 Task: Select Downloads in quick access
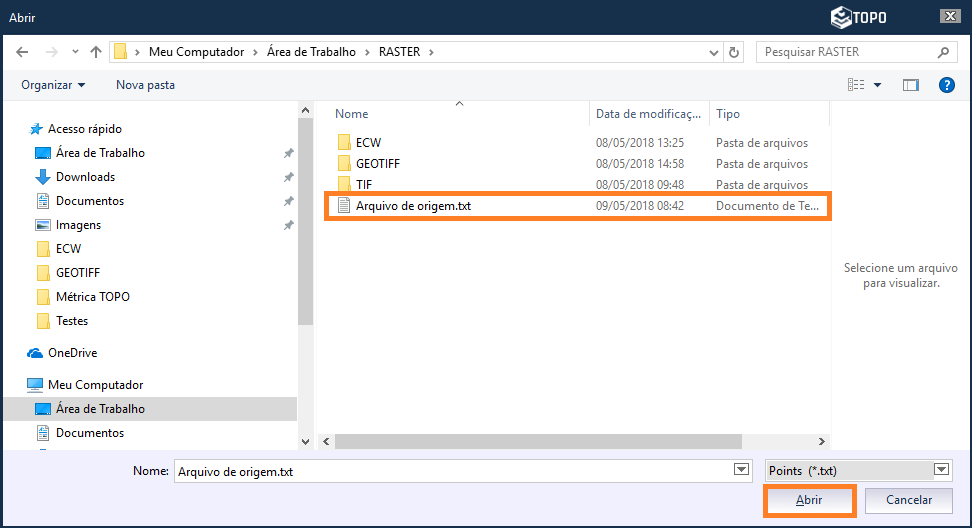[85, 177]
